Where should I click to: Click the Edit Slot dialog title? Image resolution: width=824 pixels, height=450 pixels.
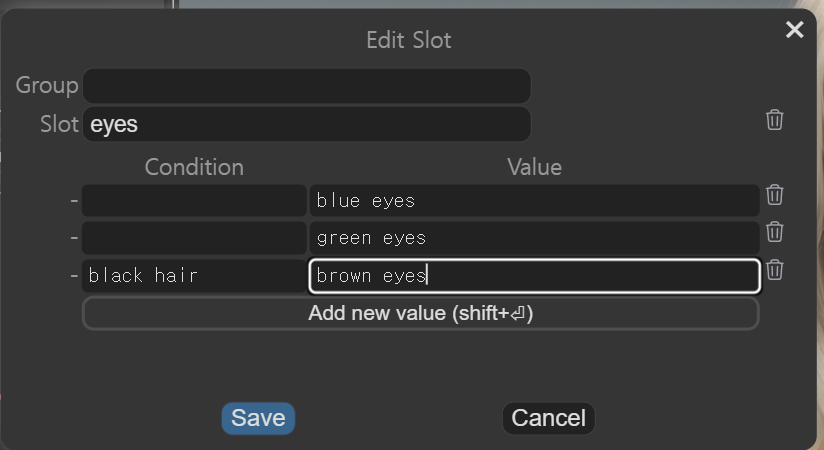point(409,40)
